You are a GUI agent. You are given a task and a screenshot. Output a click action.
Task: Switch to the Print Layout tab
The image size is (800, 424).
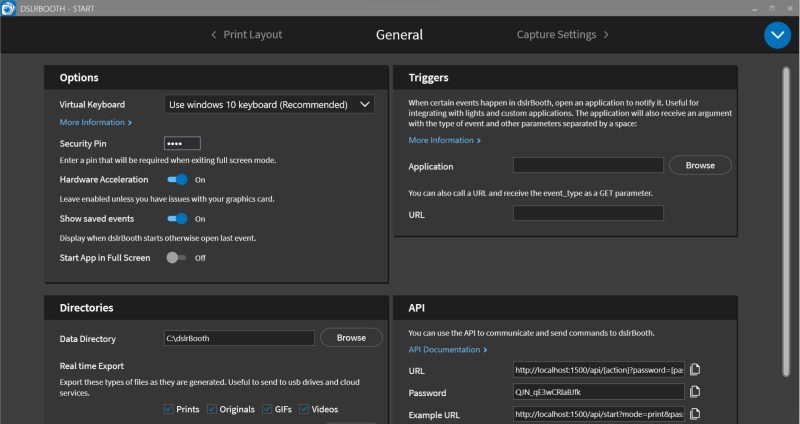click(x=253, y=35)
